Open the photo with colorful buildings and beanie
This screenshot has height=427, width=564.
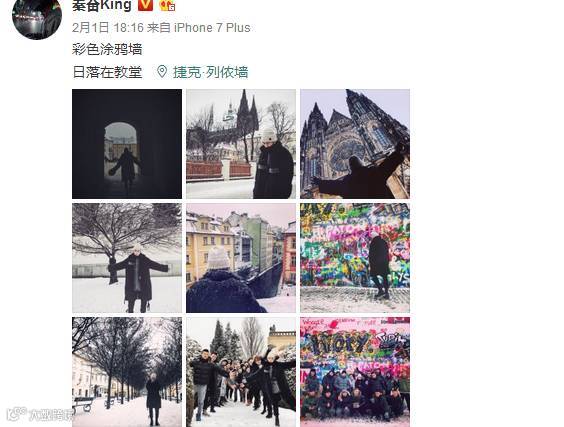(x=241, y=258)
